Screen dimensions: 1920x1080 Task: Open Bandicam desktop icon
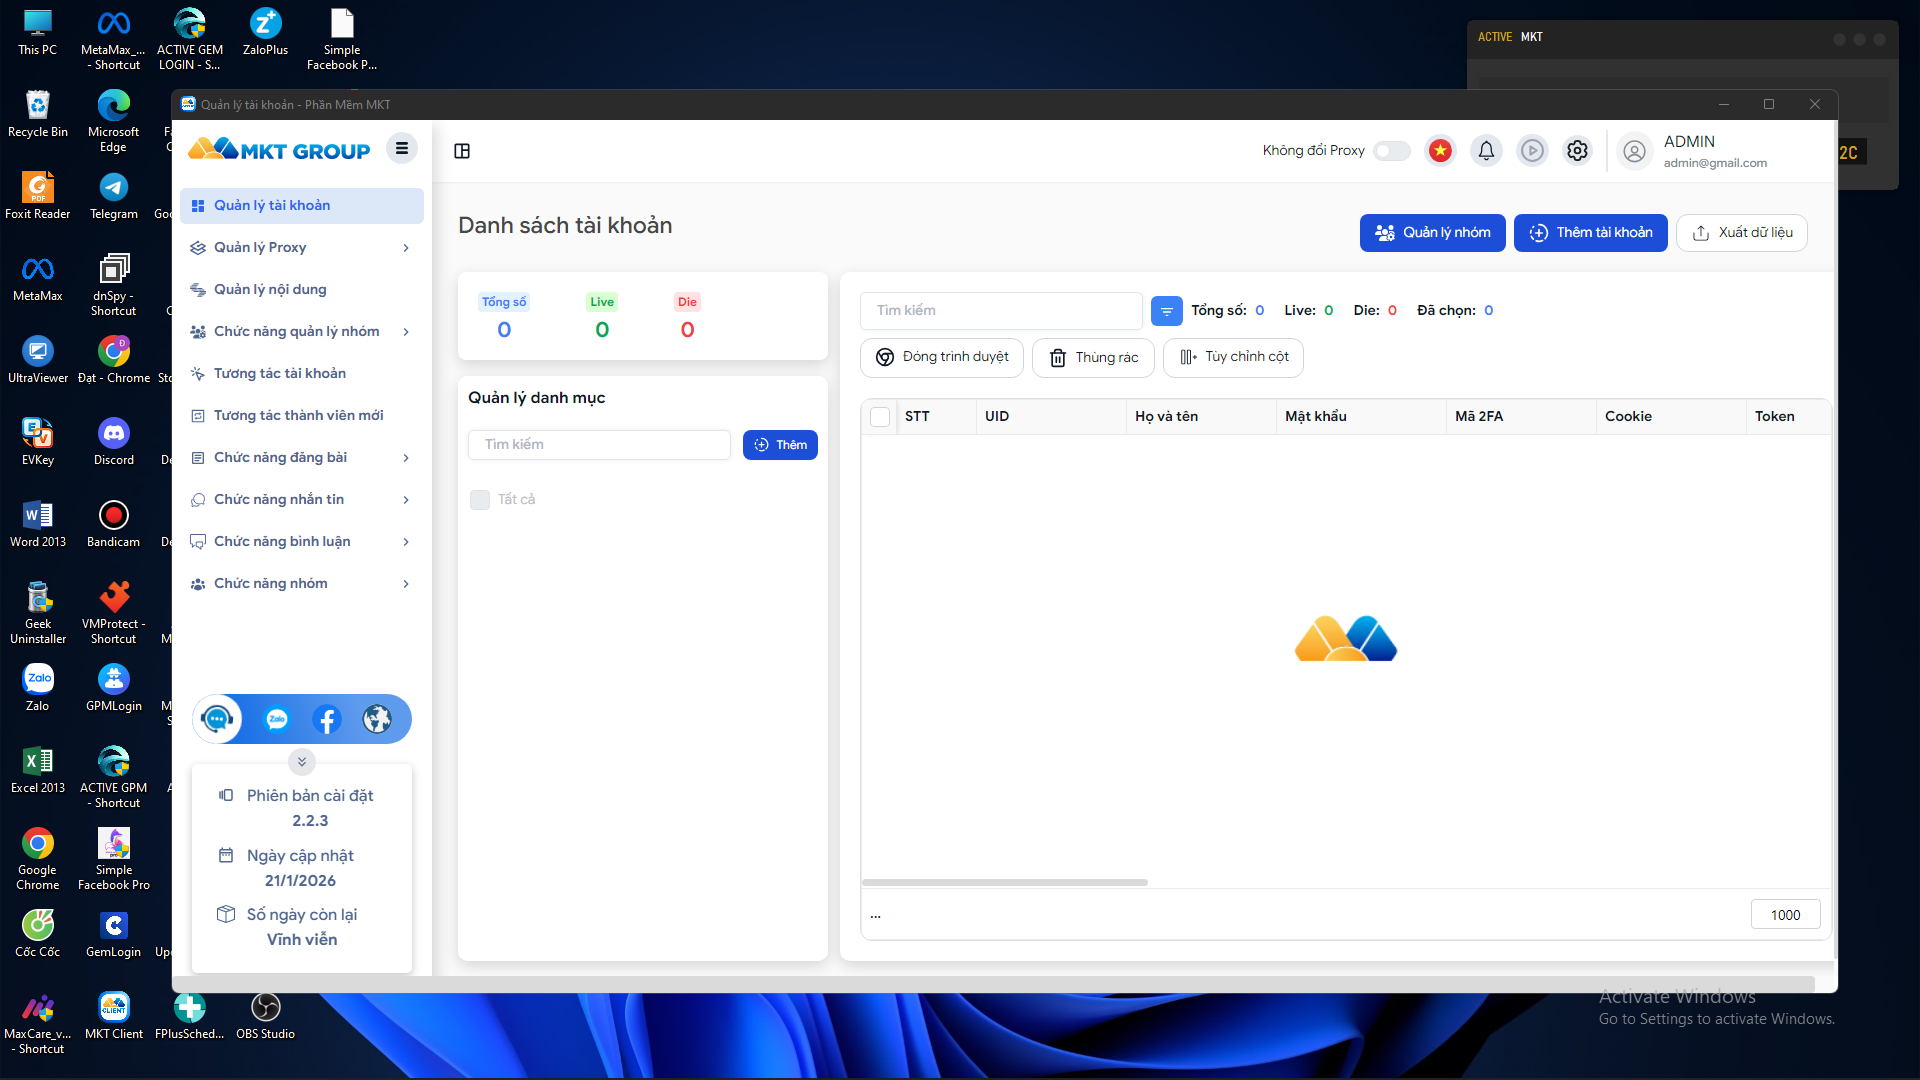(113, 523)
